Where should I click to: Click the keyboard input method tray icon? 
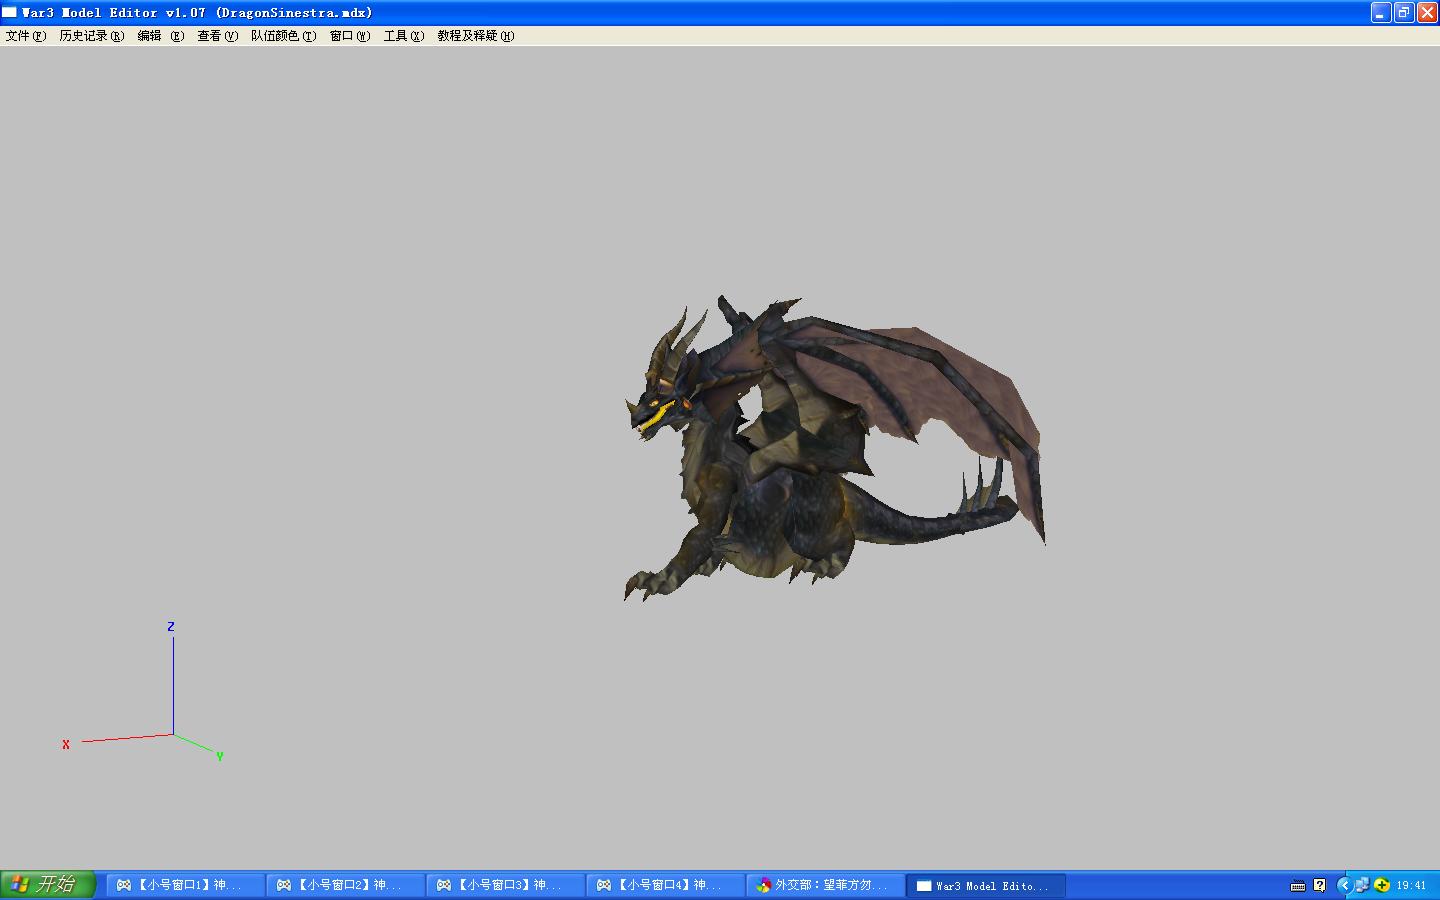(1298, 885)
